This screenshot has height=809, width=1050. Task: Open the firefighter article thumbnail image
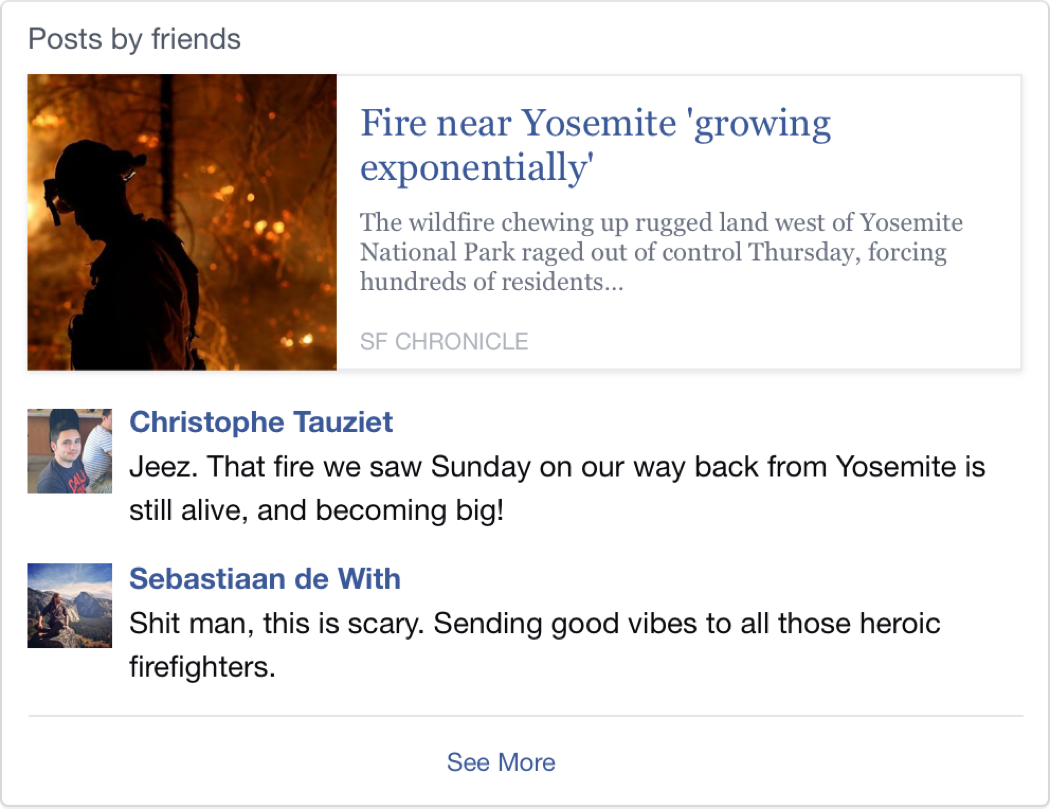[x=182, y=222]
